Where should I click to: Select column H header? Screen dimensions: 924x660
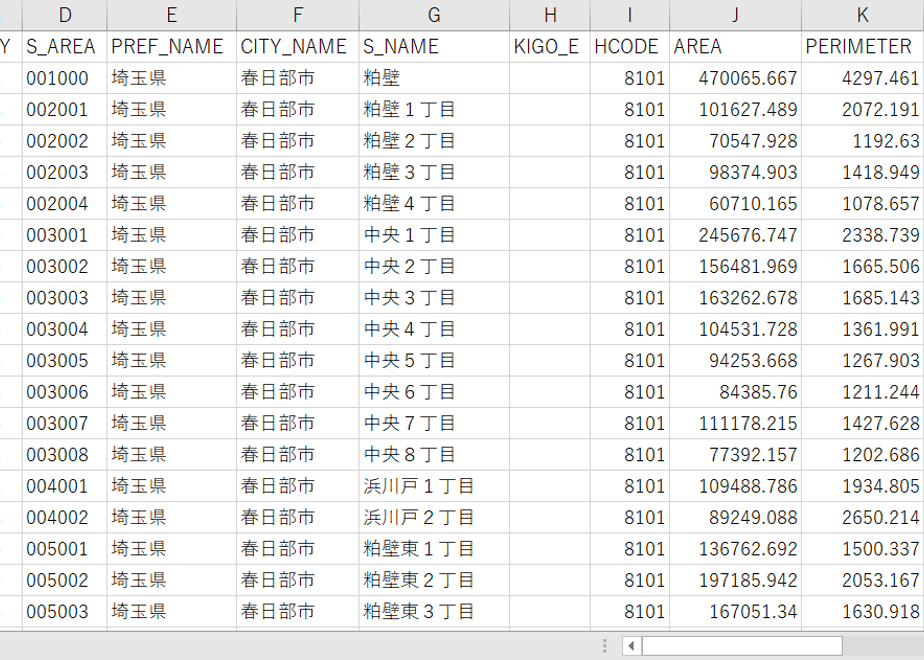tap(550, 15)
